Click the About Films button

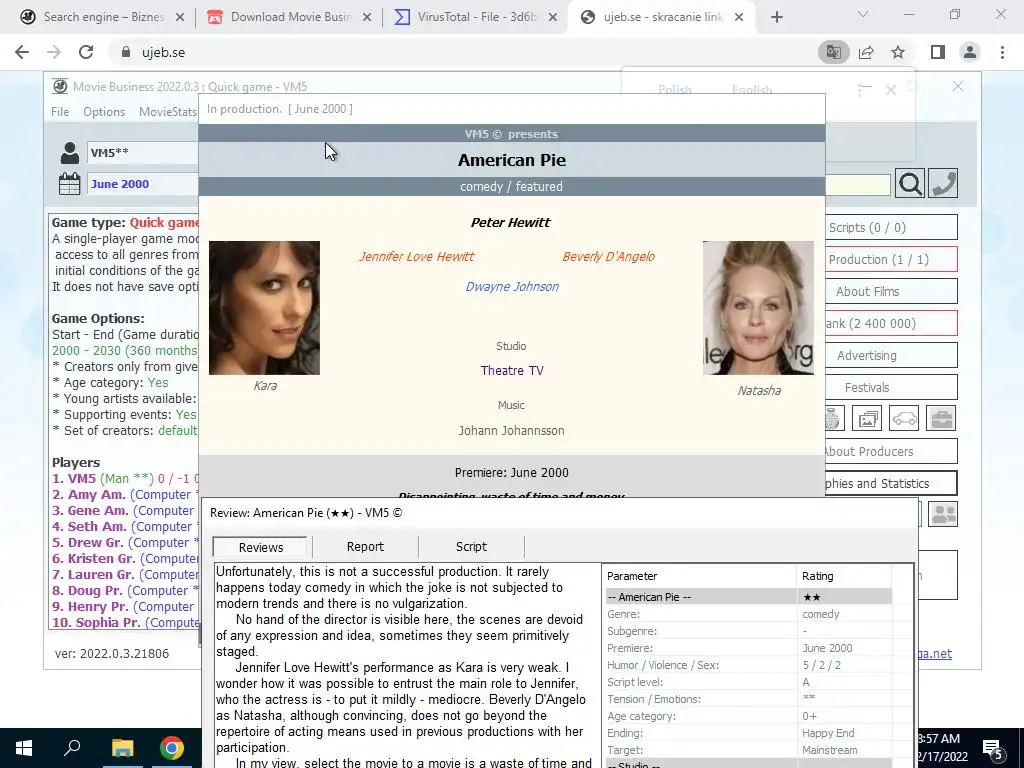click(891, 291)
